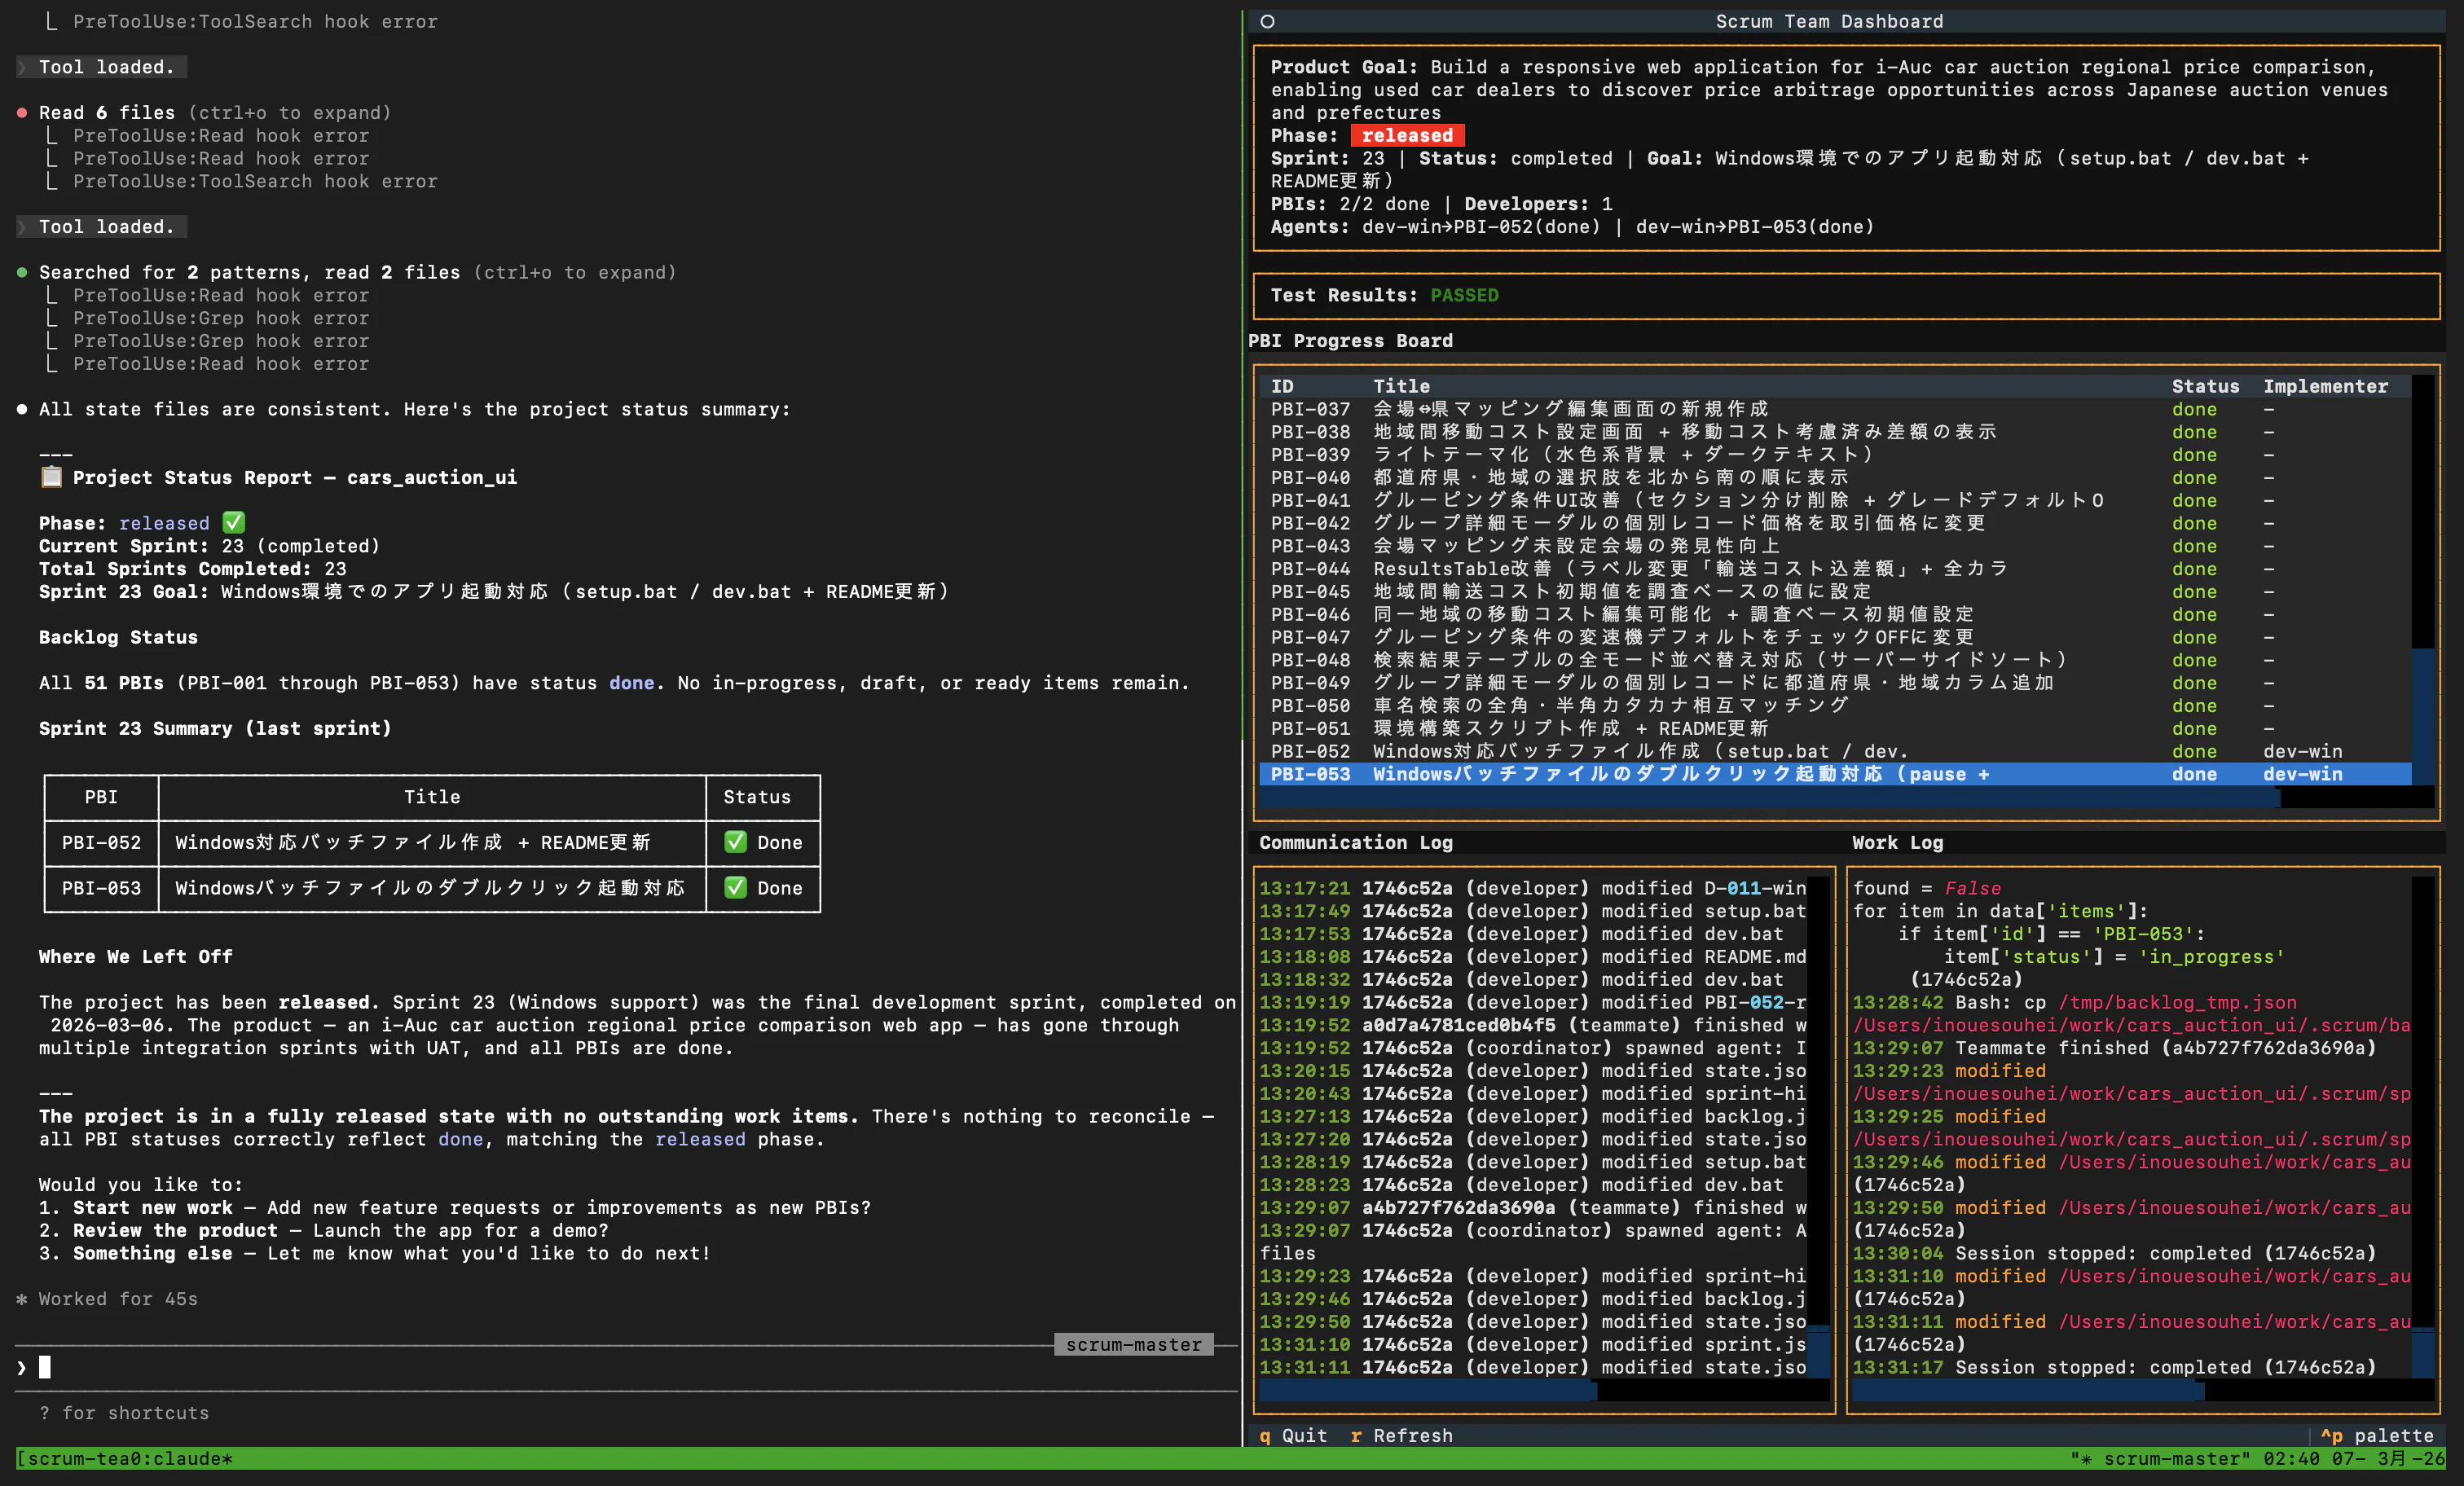
Task: Click the red bullet beside Read 6 files
Action: pos(22,113)
